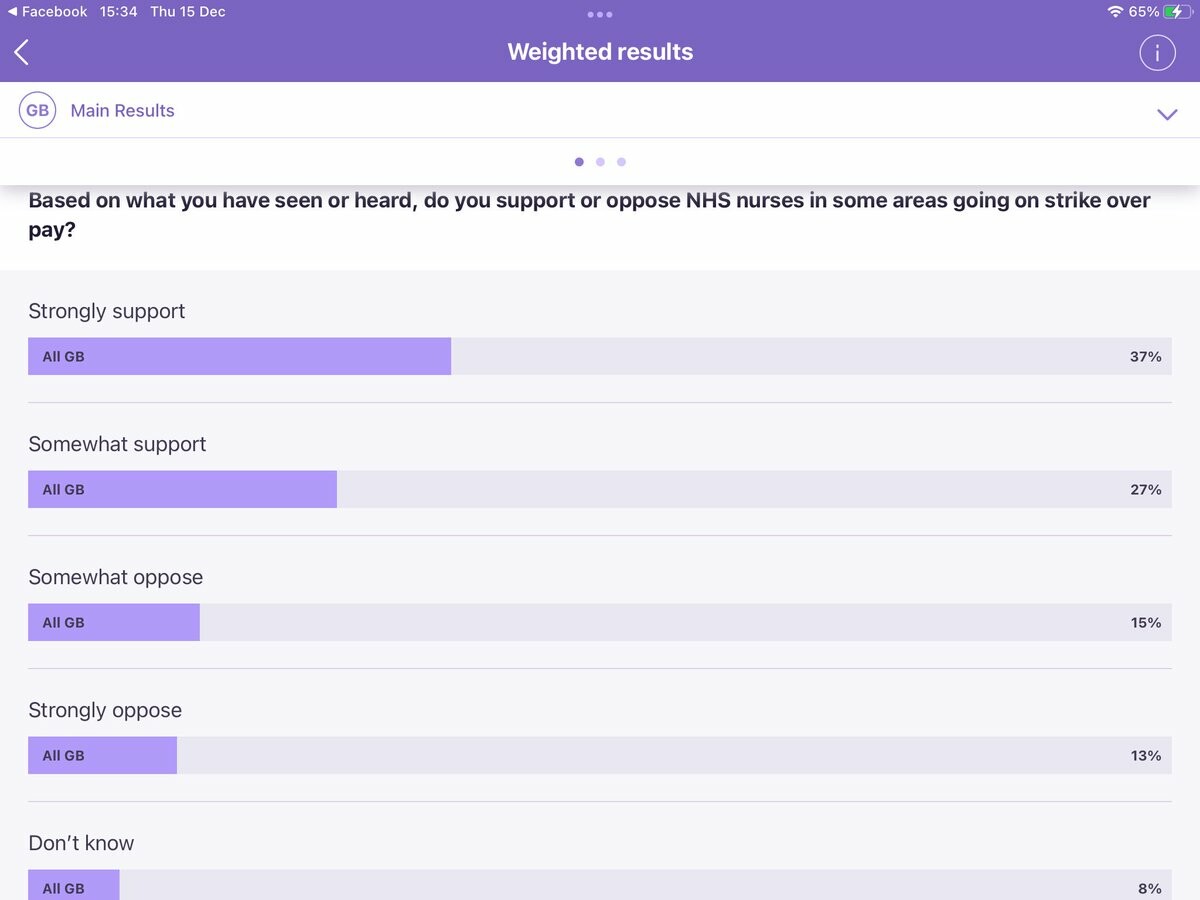Viewport: 1200px width, 900px height.
Task: Open the info icon
Action: [1157, 53]
